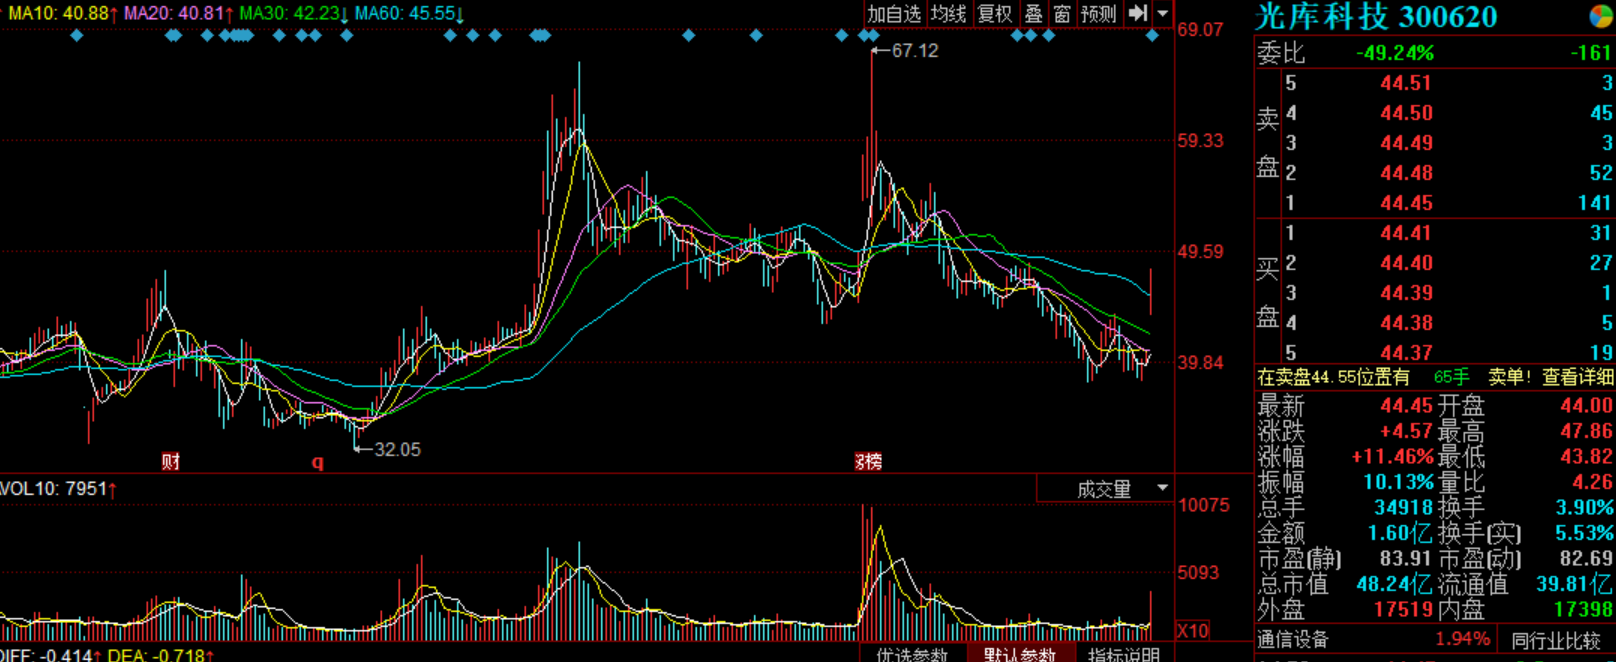Click the 叠 overlay stock button
The image size is (1616, 662).
coord(1034,14)
